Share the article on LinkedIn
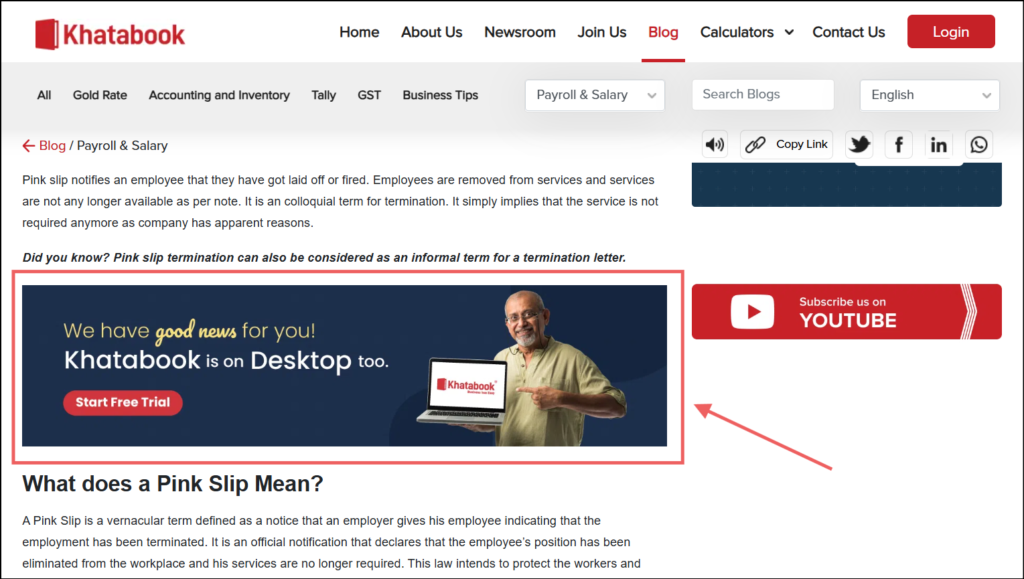1024x579 pixels. tap(938, 144)
